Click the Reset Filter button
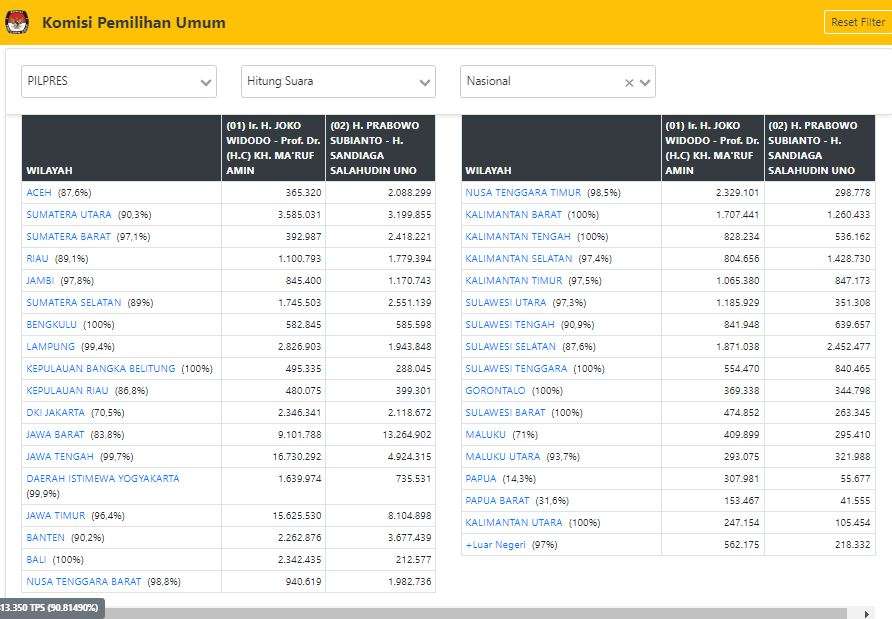This screenshot has height=619, width=892. (857, 22)
